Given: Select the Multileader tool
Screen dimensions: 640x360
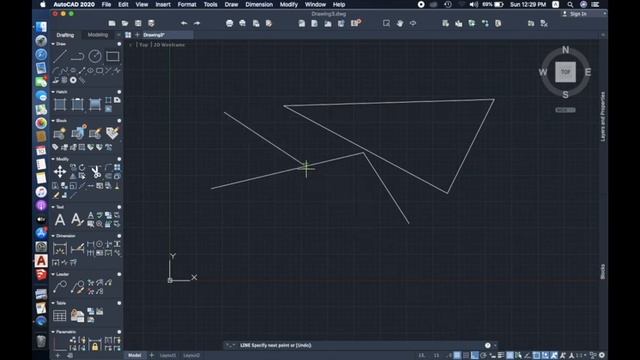Looking at the screenshot, I should [x=60, y=287].
